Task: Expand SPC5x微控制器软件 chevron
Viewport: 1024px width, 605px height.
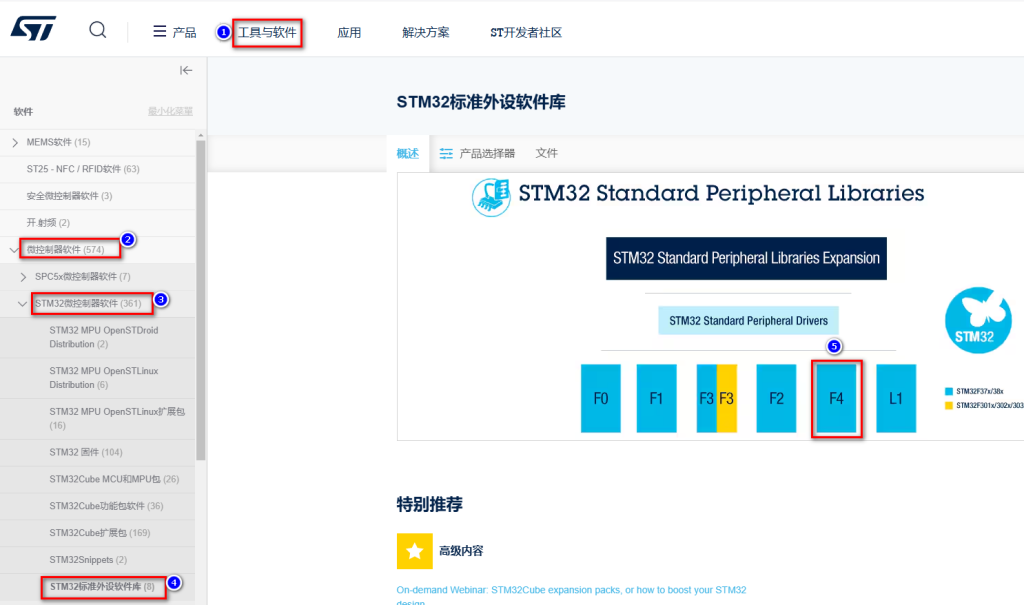Action: coord(24,277)
